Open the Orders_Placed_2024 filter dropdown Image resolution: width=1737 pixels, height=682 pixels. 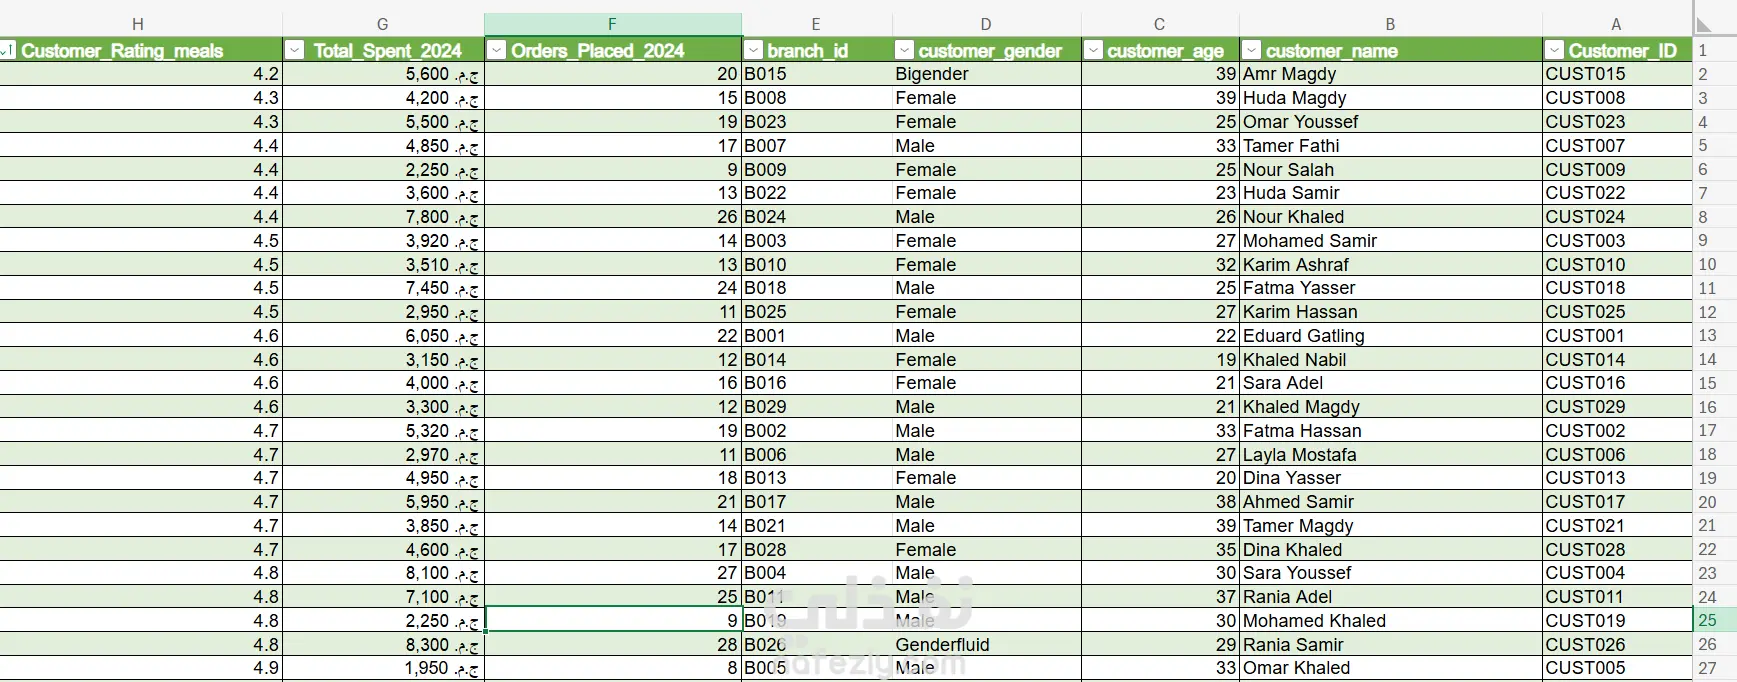pos(496,50)
